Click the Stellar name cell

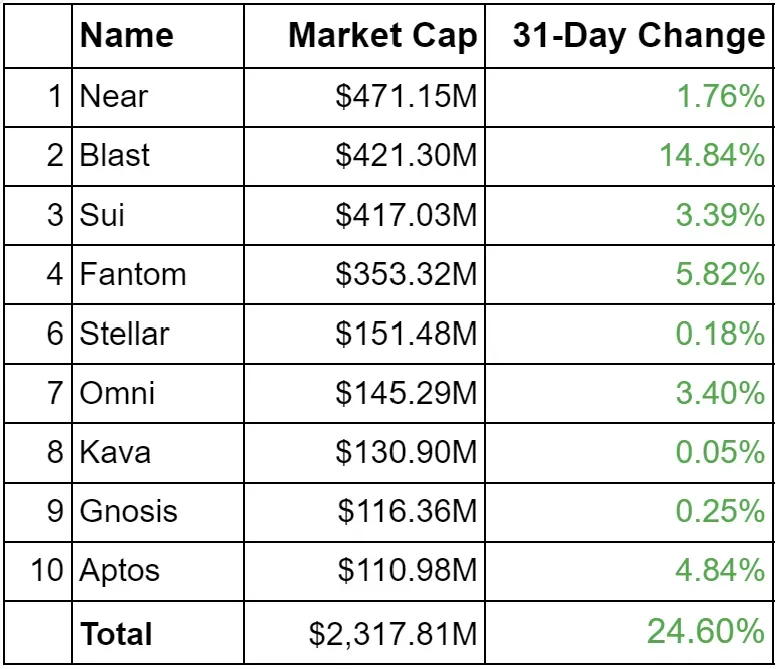(x=124, y=333)
